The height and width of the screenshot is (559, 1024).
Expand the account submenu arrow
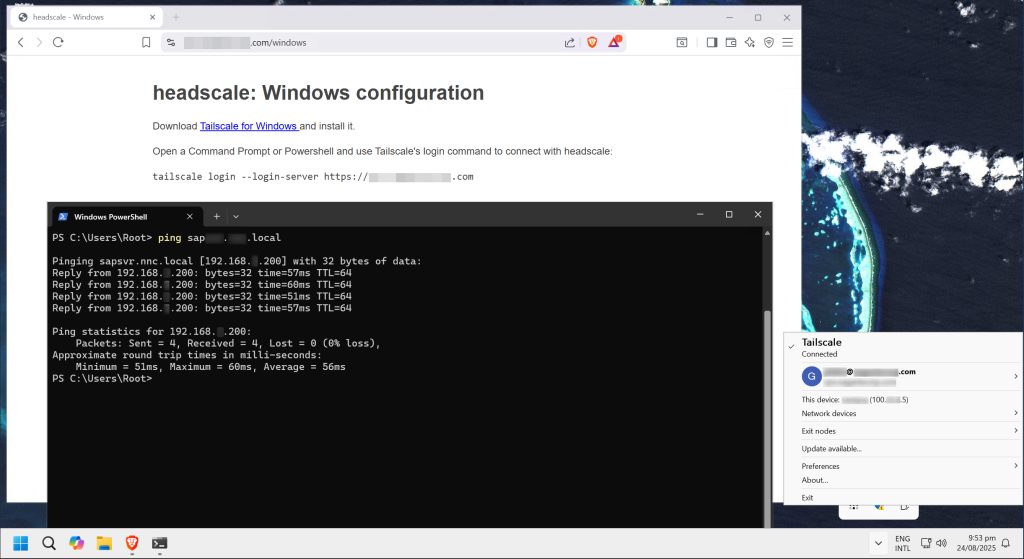point(1016,376)
